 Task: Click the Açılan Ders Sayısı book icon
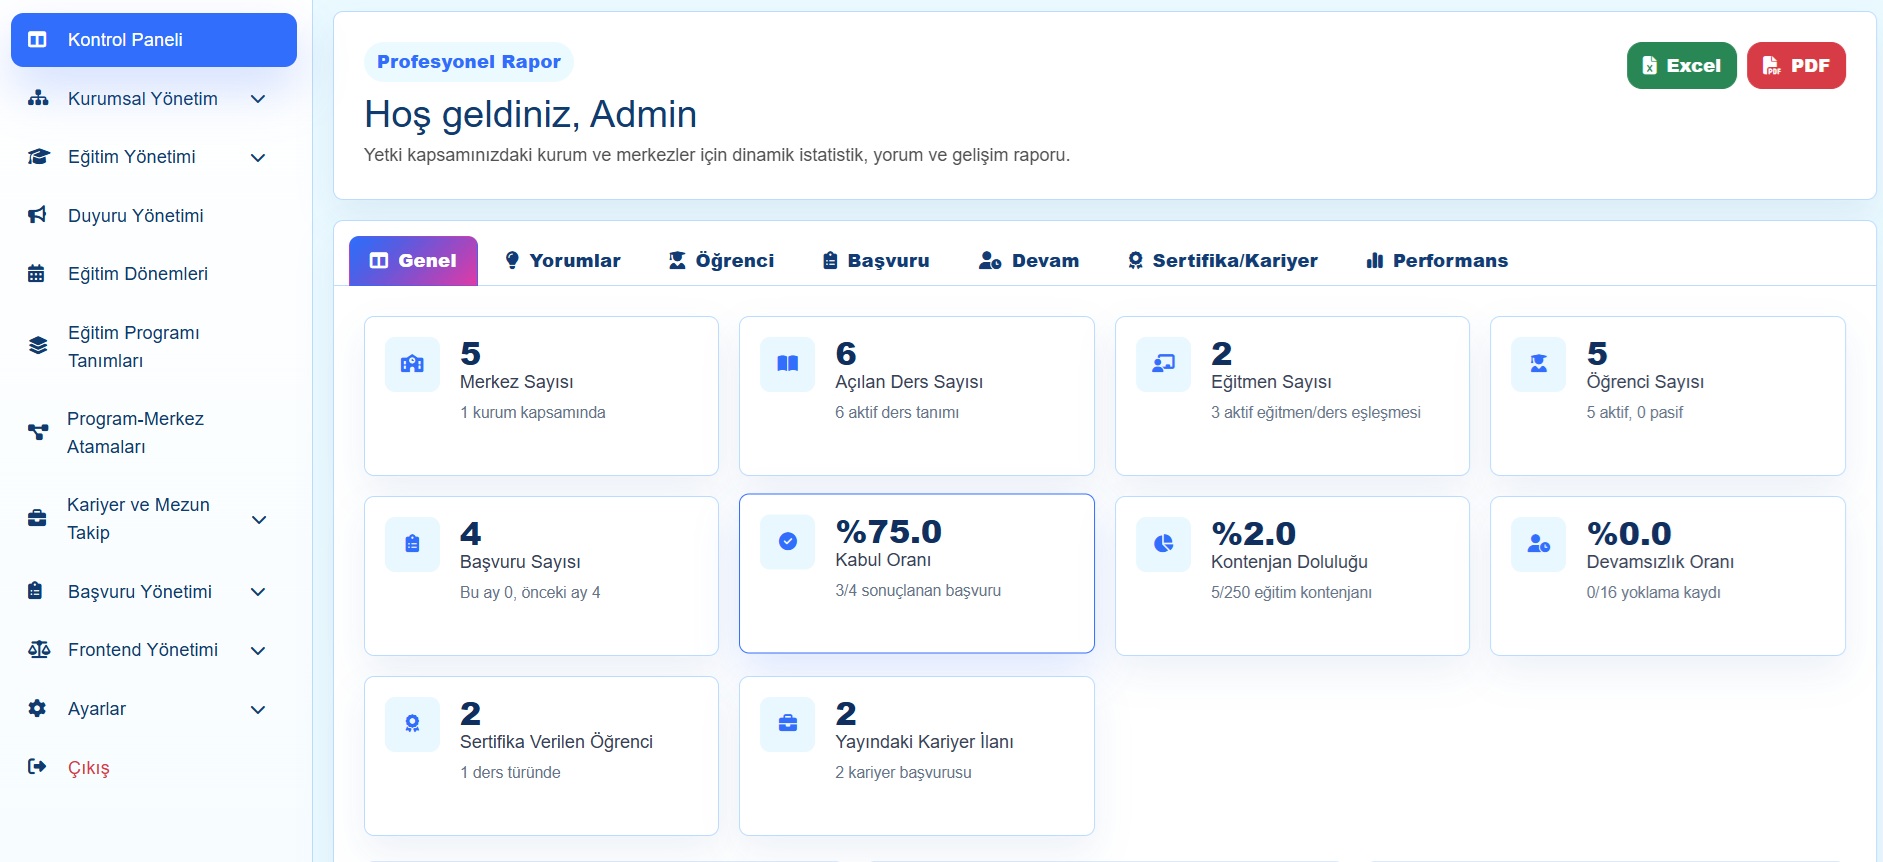click(x=788, y=364)
